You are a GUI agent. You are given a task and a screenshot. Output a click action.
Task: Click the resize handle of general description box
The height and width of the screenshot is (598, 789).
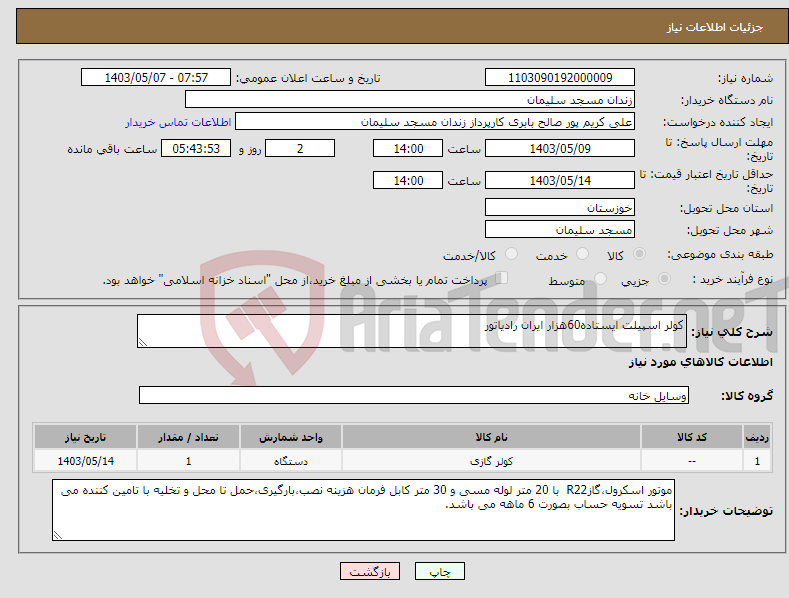point(143,342)
